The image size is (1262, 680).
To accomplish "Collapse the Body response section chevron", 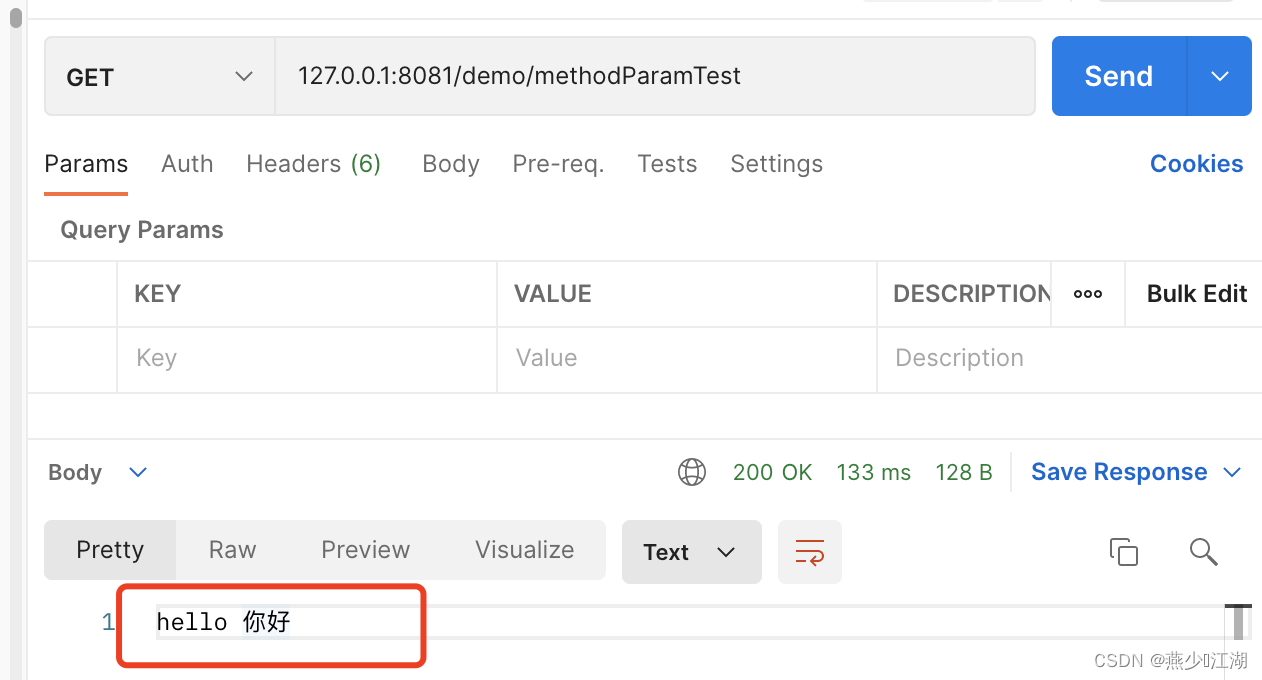I will coord(137,472).
